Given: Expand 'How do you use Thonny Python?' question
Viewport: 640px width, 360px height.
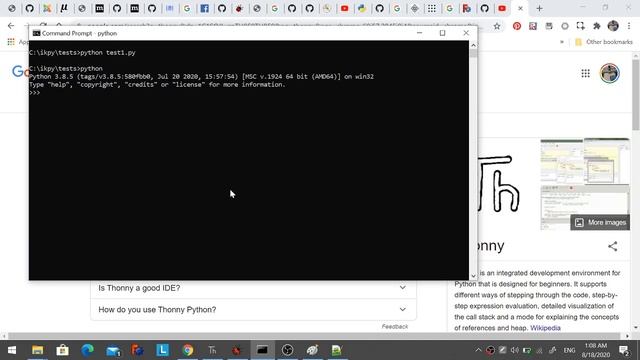Looking at the screenshot, I should pos(253,309).
